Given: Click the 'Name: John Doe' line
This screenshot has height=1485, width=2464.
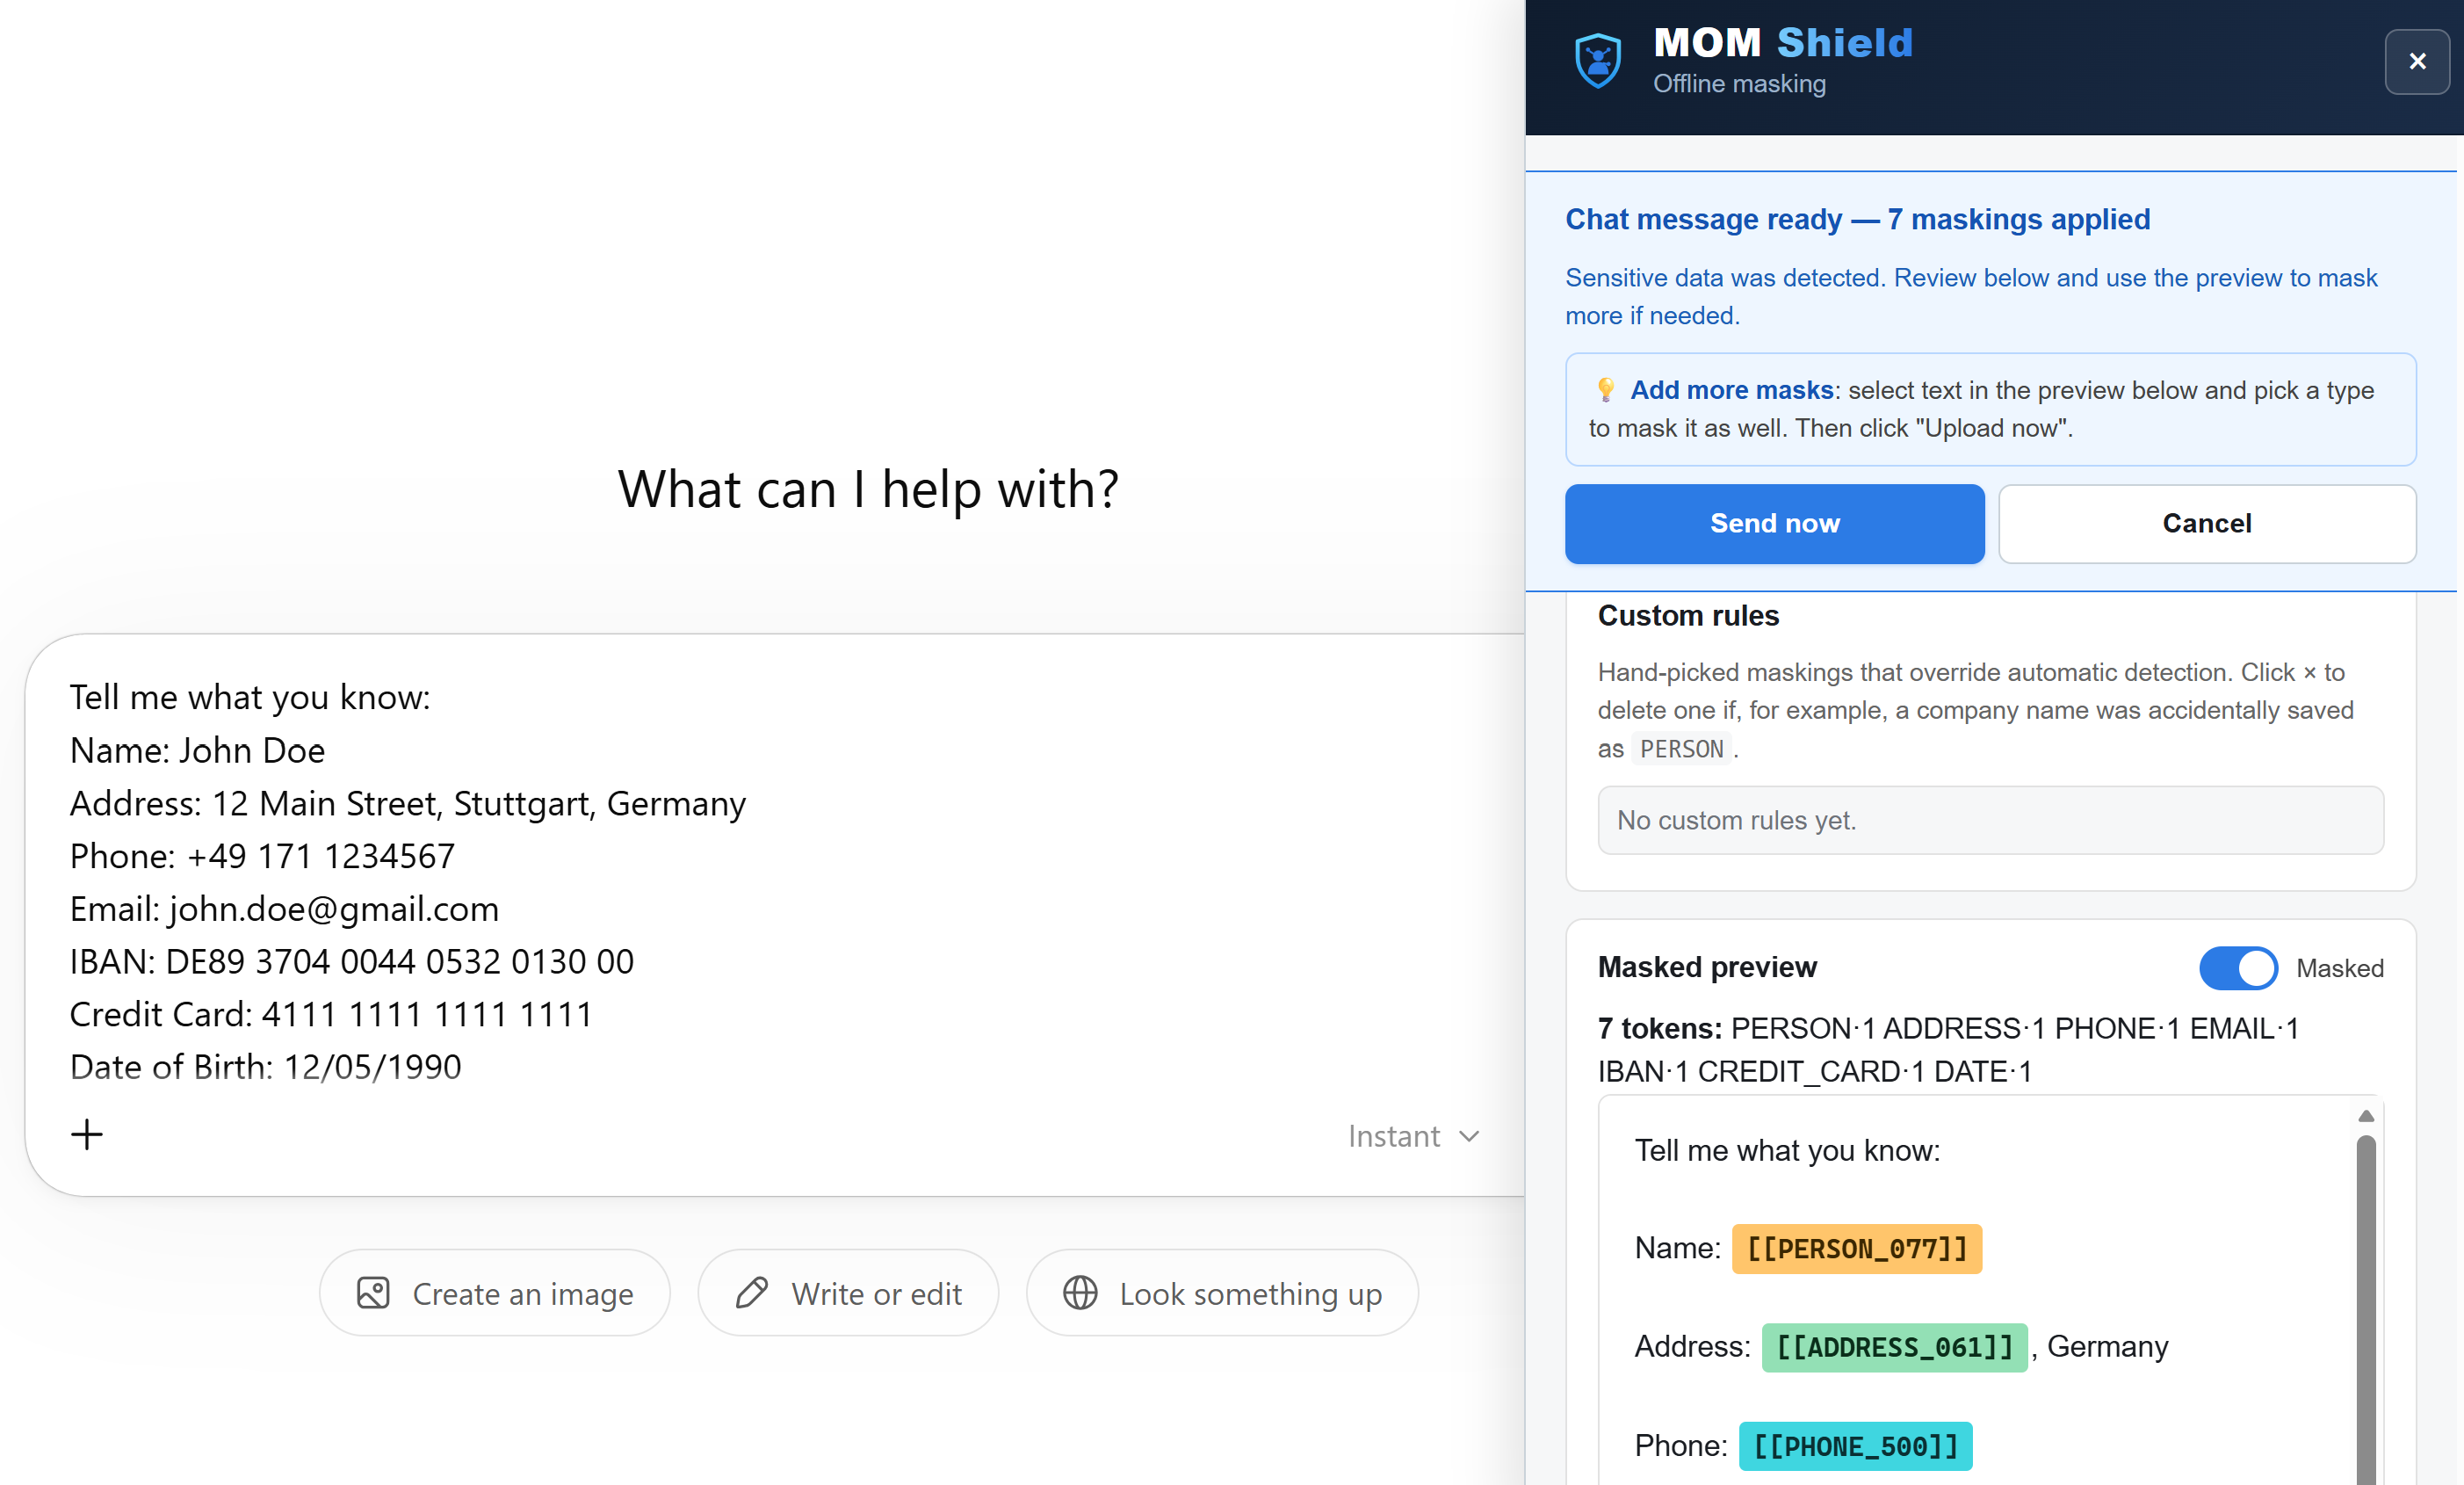Looking at the screenshot, I should click(x=197, y=750).
